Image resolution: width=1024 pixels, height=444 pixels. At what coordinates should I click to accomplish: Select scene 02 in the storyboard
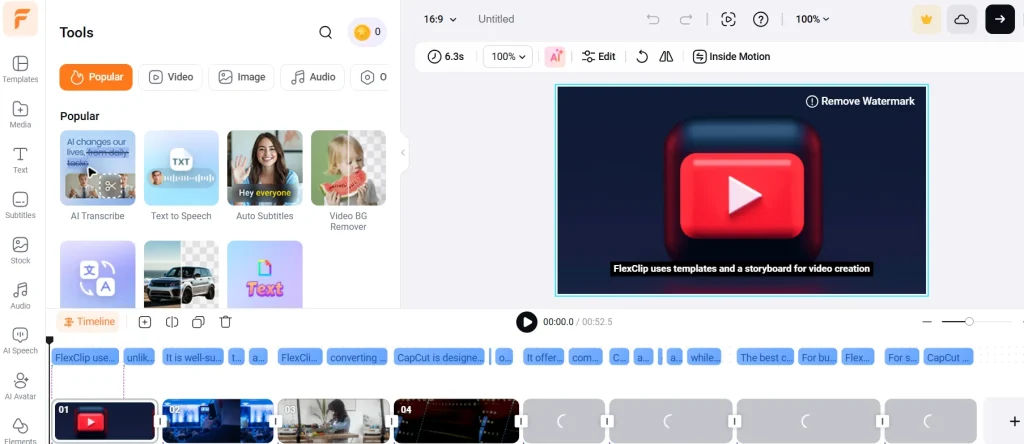point(217,421)
